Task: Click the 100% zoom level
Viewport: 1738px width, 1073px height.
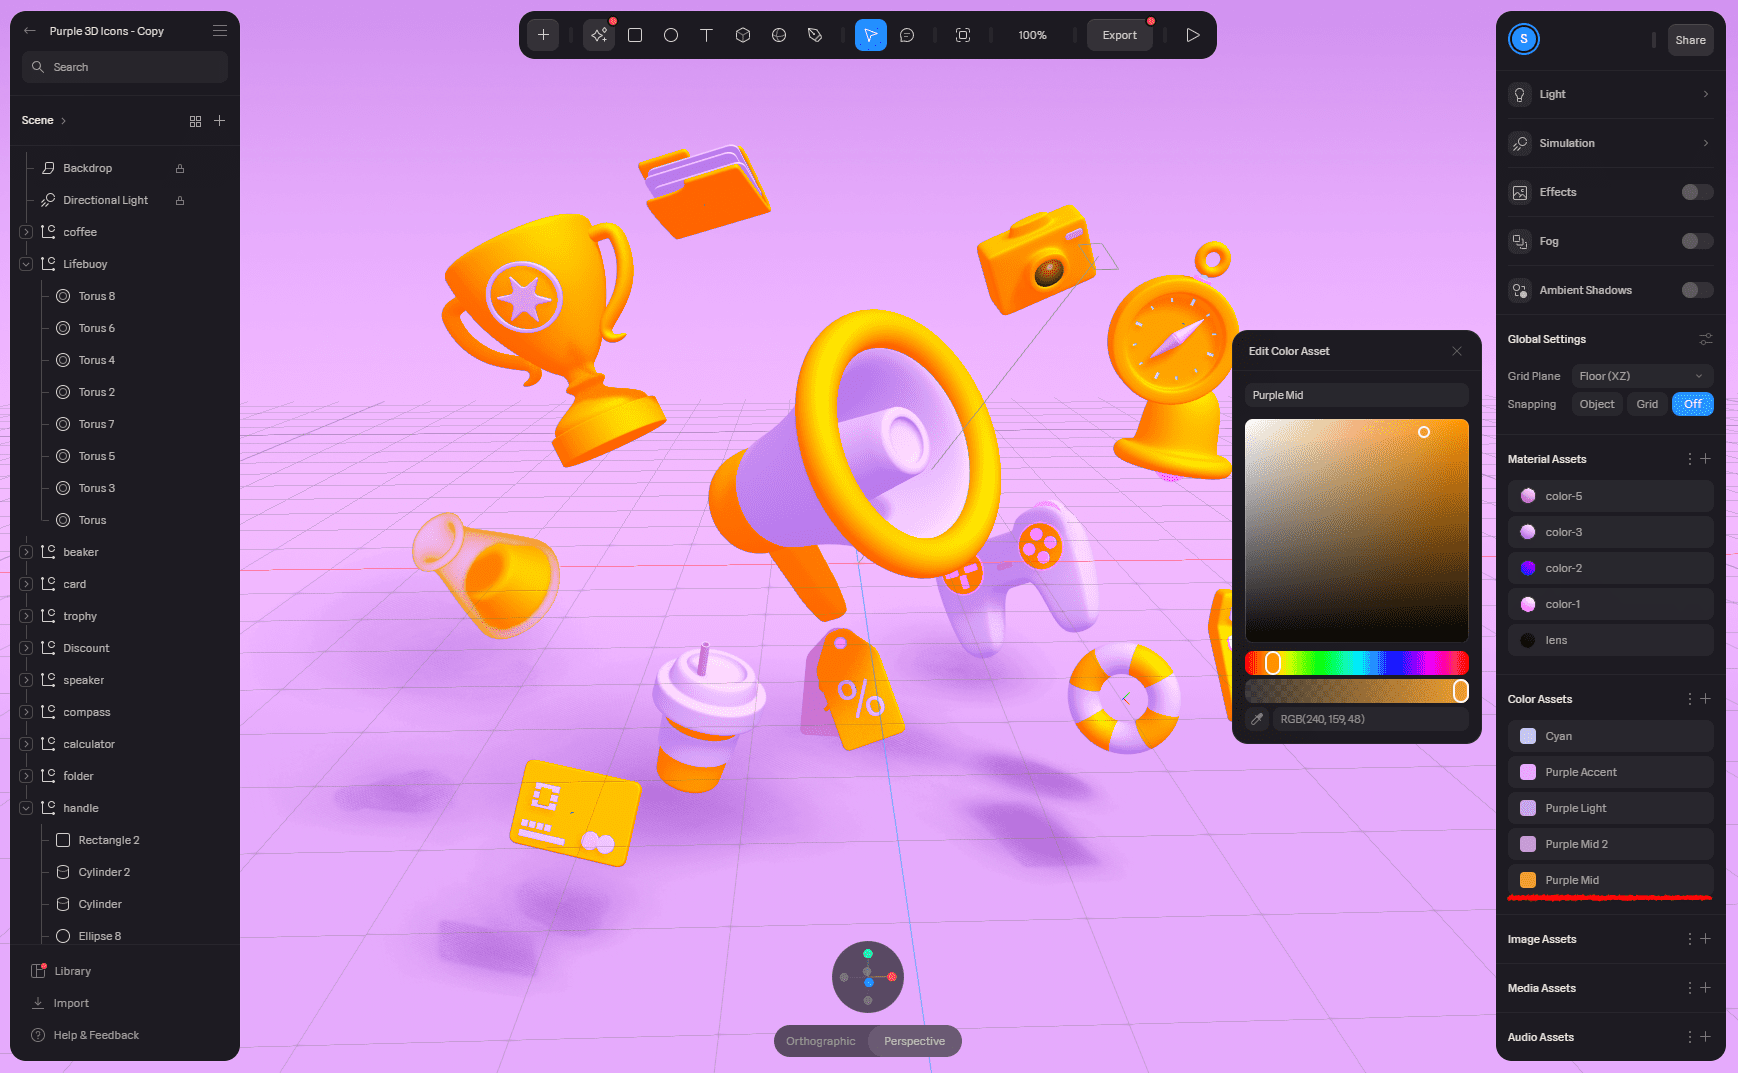Action: (x=1033, y=35)
